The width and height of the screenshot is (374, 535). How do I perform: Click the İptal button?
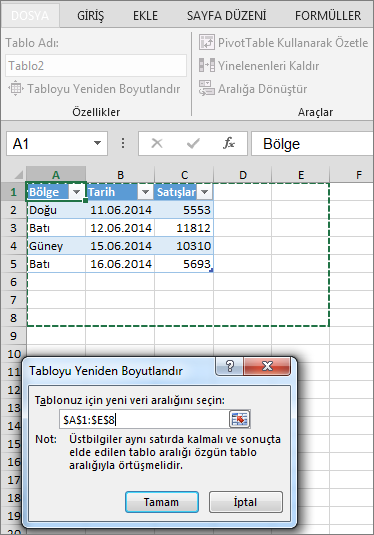[x=246, y=502]
